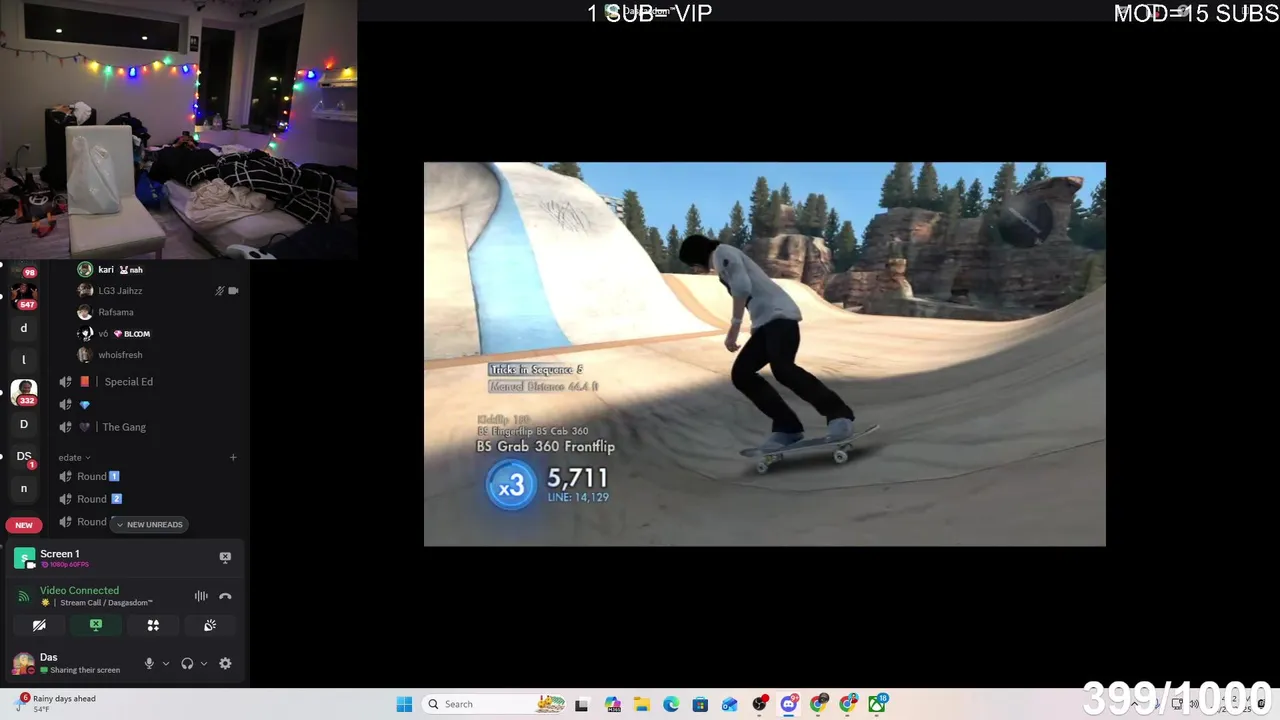Collapse the edate category
Image resolution: width=1280 pixels, height=720 pixels.
pos(74,457)
